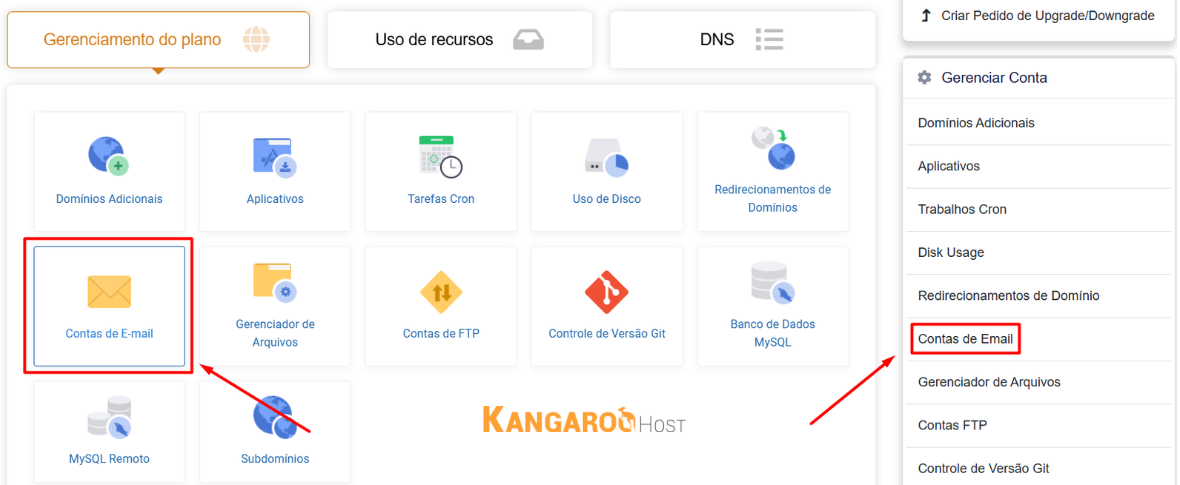Click the gear icon beside Gerenciar Conta
The height and width of the screenshot is (485, 1180).
[925, 78]
